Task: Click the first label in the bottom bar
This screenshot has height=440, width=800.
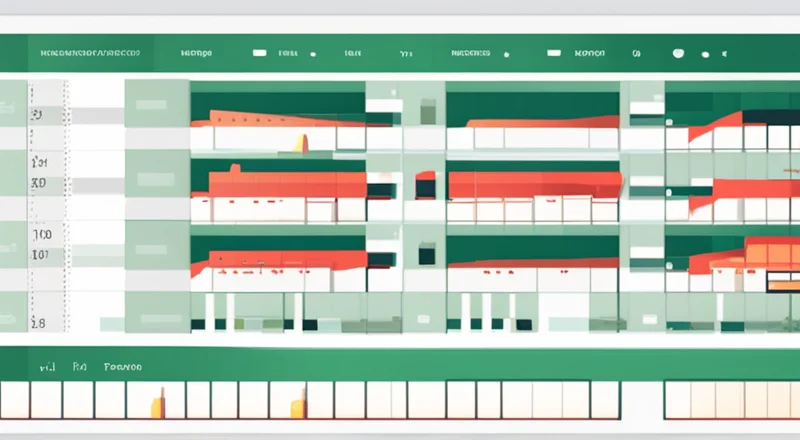Action: tap(47, 367)
